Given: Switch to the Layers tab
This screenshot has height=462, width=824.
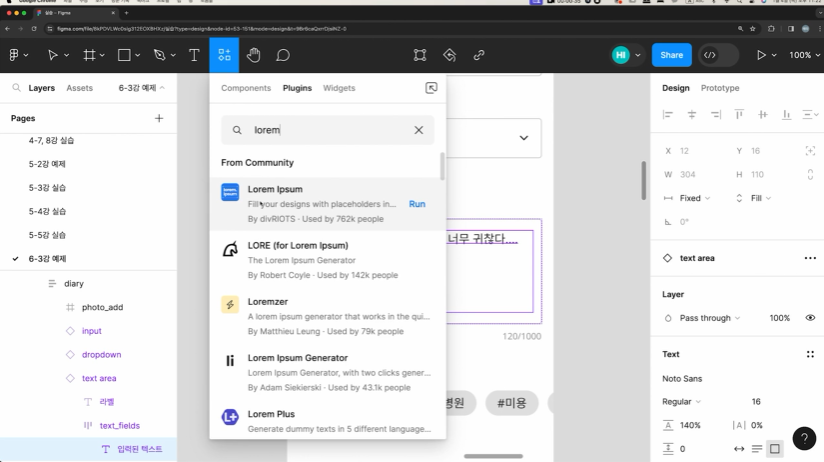Looking at the screenshot, I should coord(42,88).
